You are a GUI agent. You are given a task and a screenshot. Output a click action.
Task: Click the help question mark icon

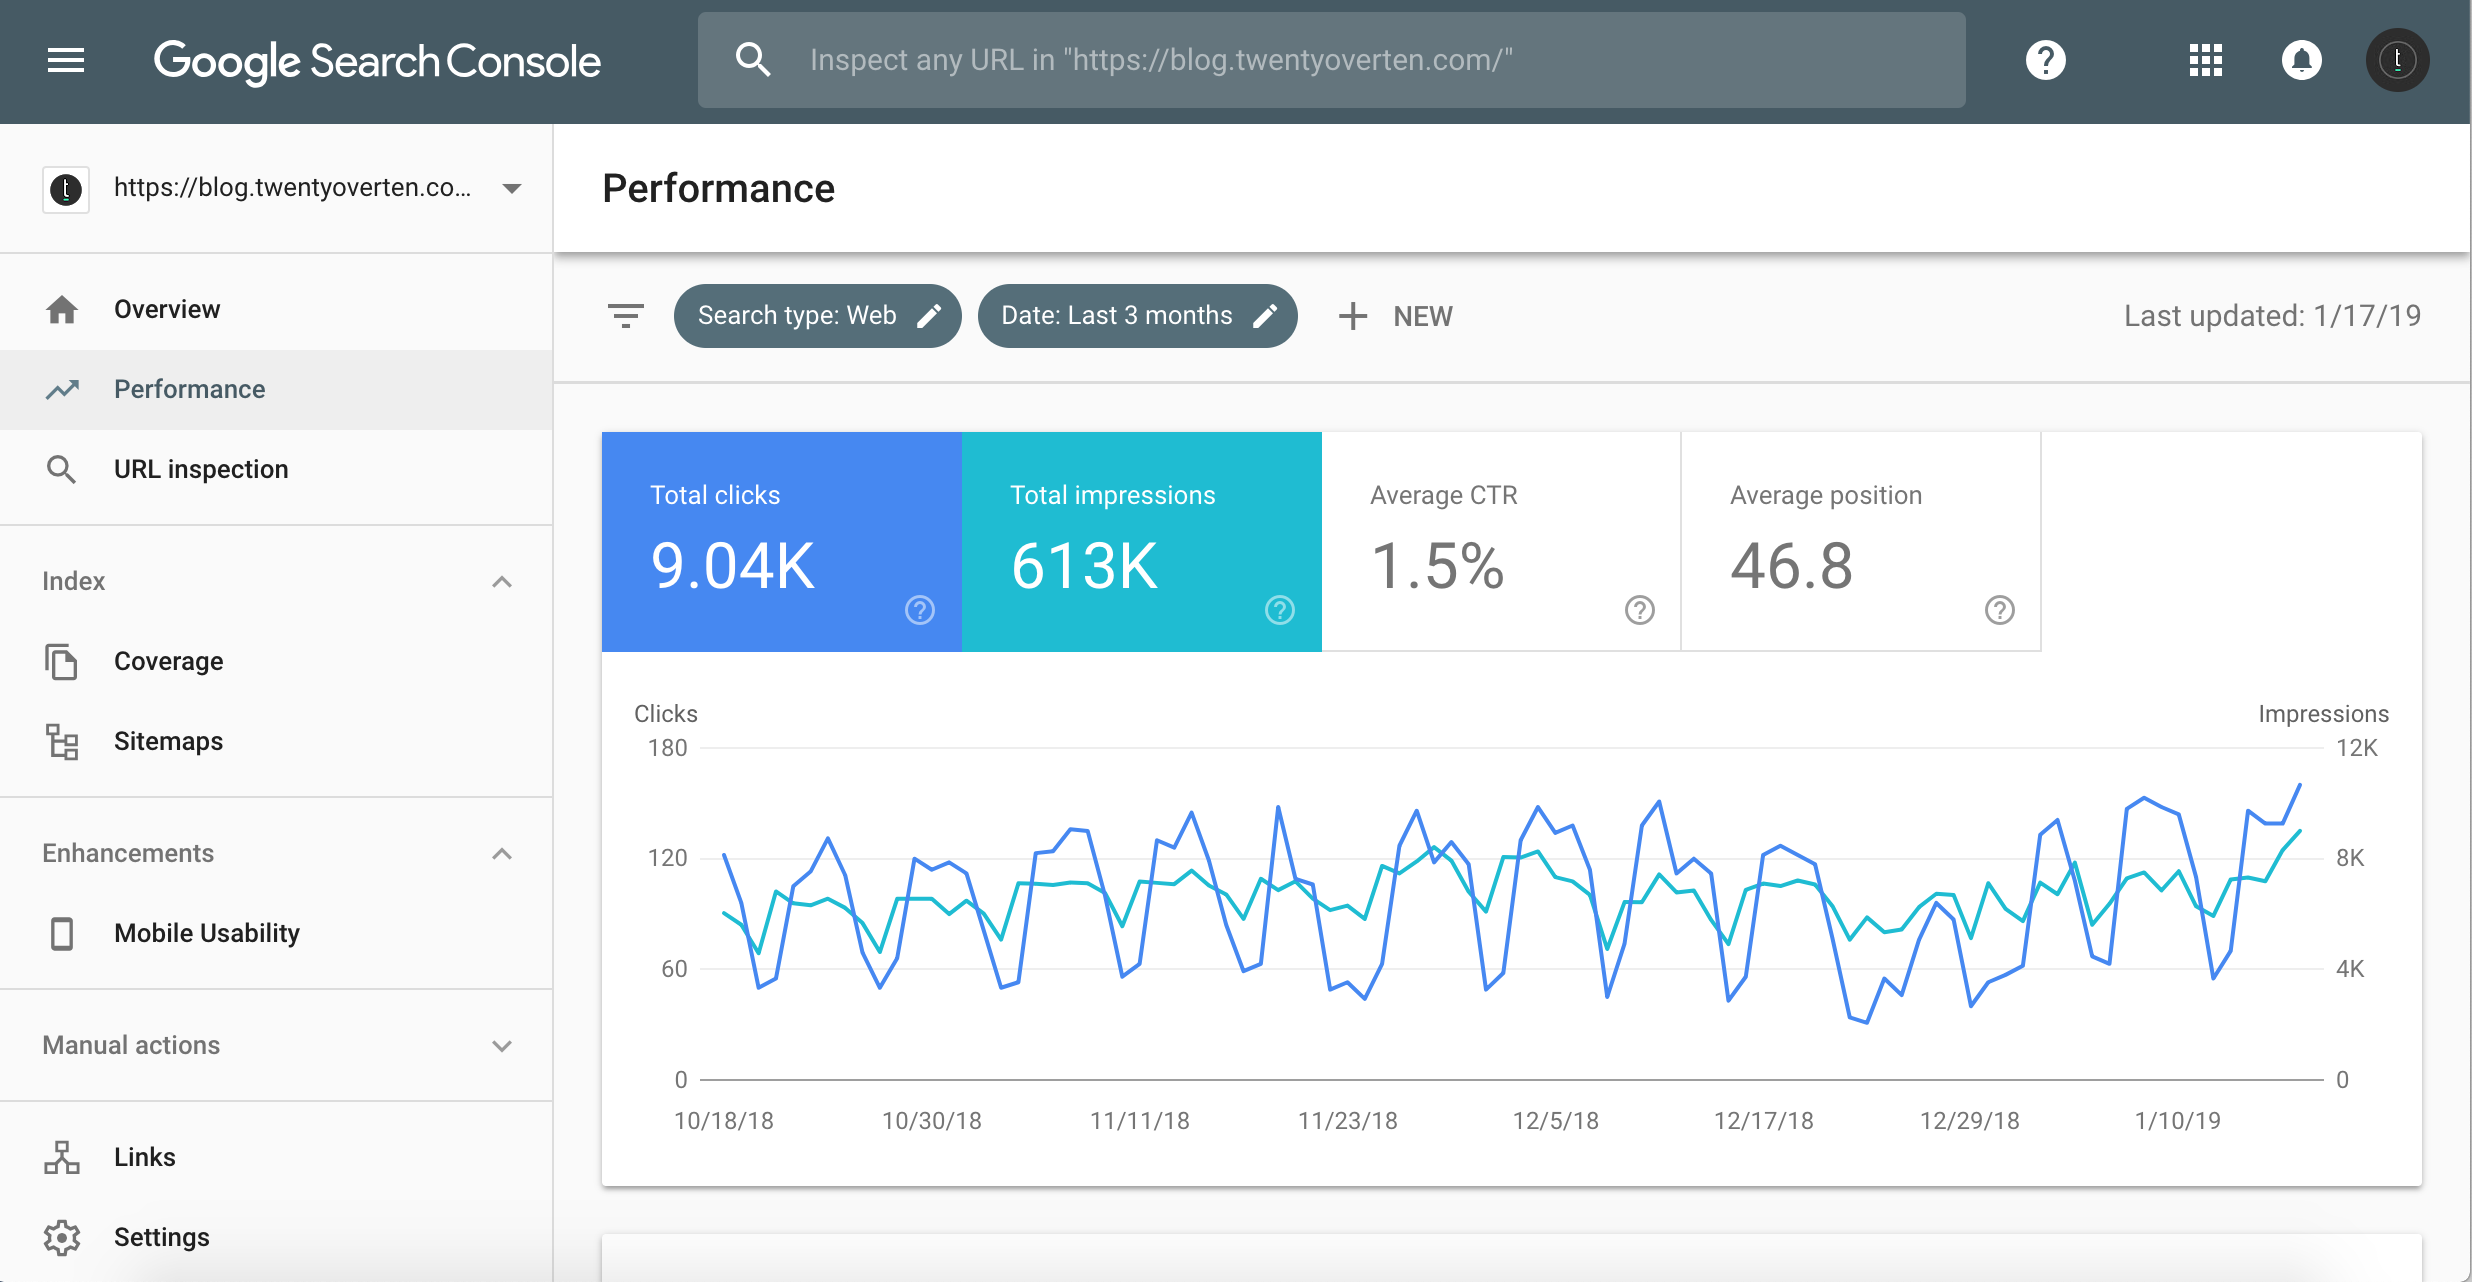[2045, 60]
